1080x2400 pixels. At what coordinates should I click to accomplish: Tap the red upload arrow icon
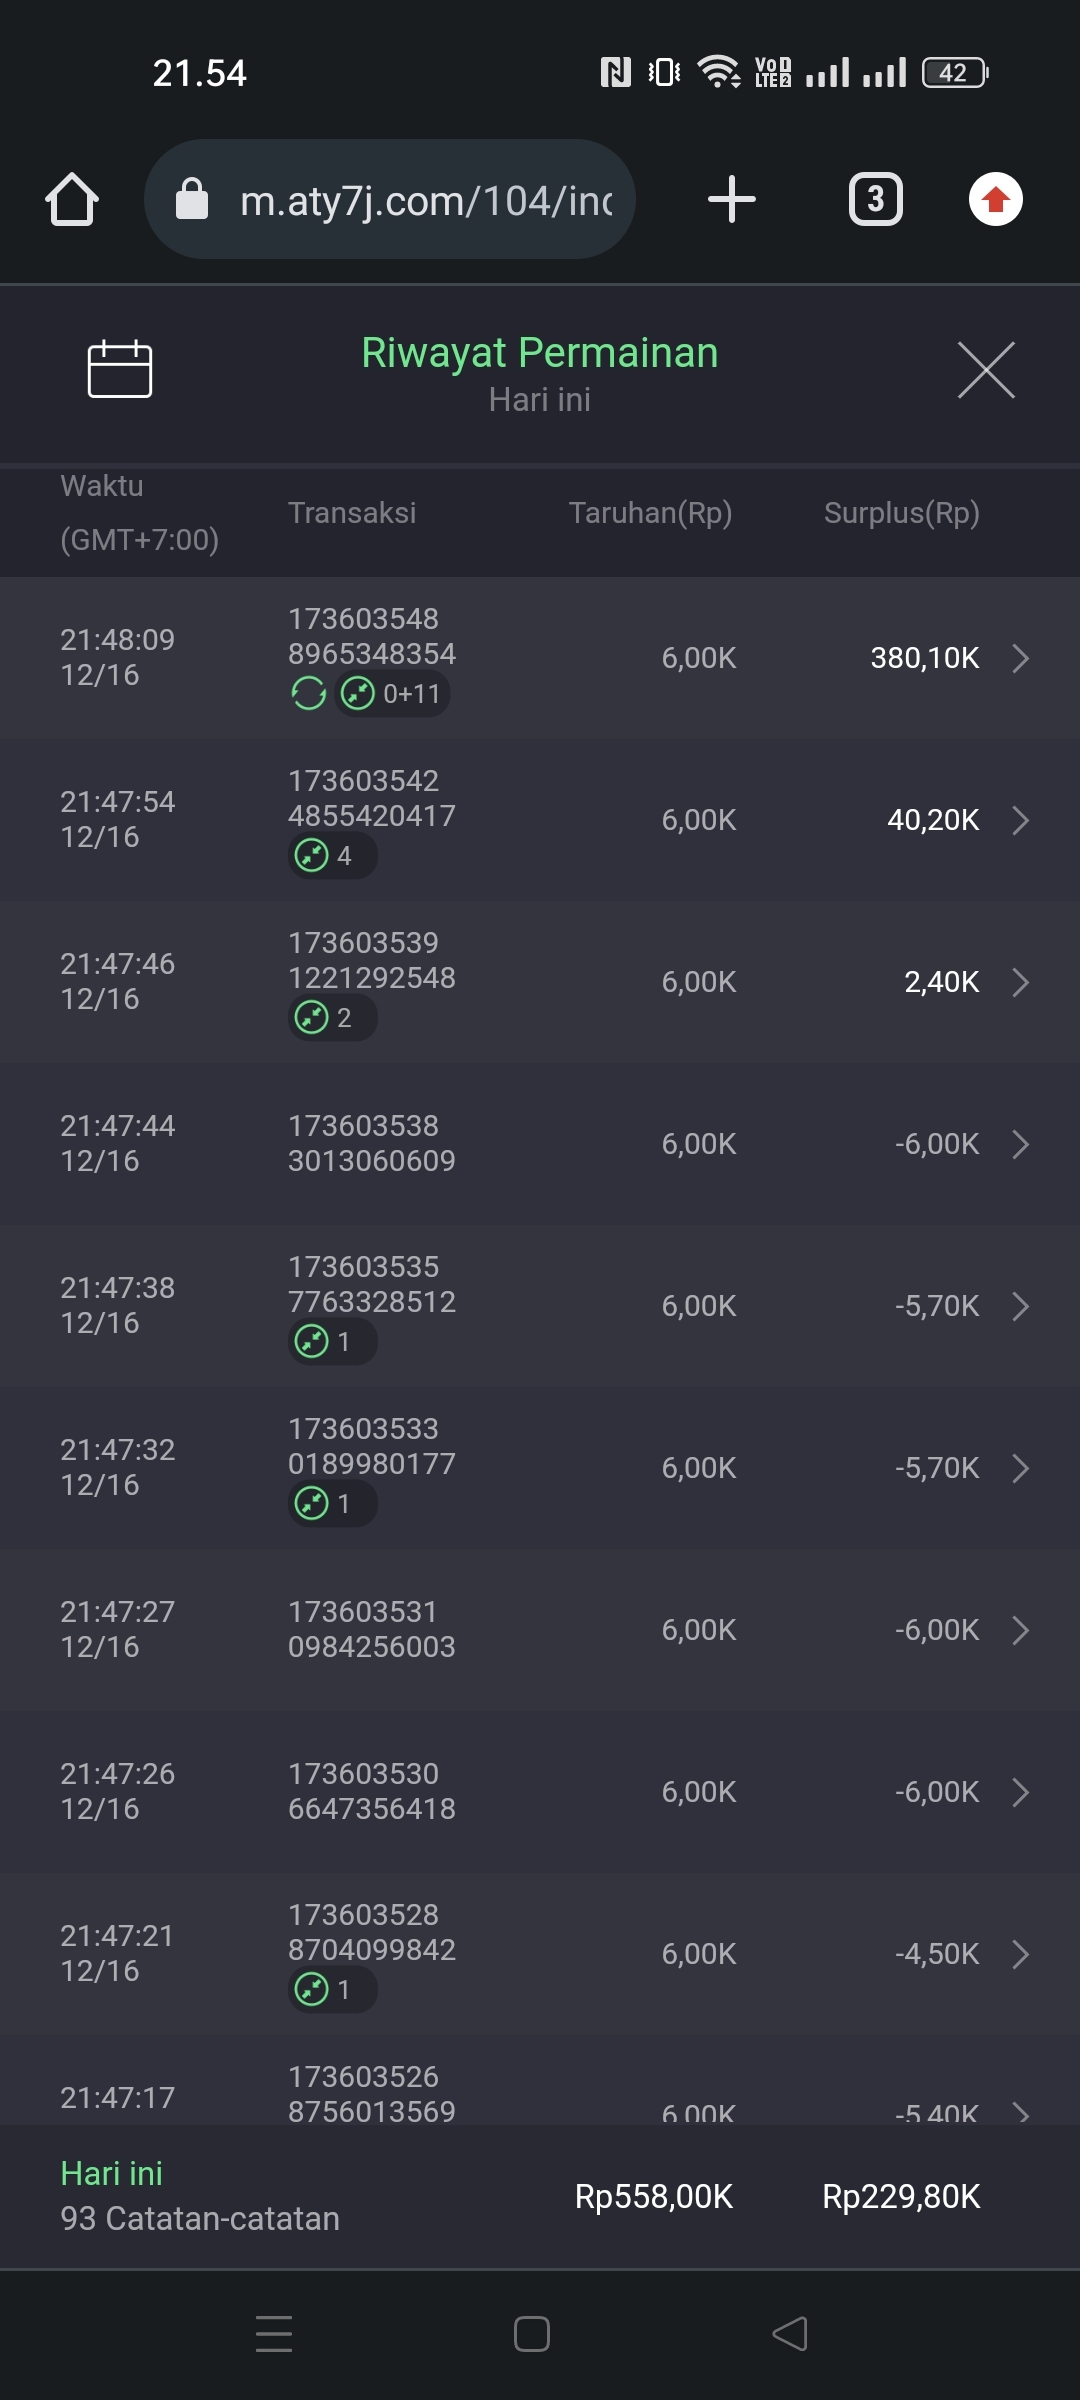click(995, 199)
